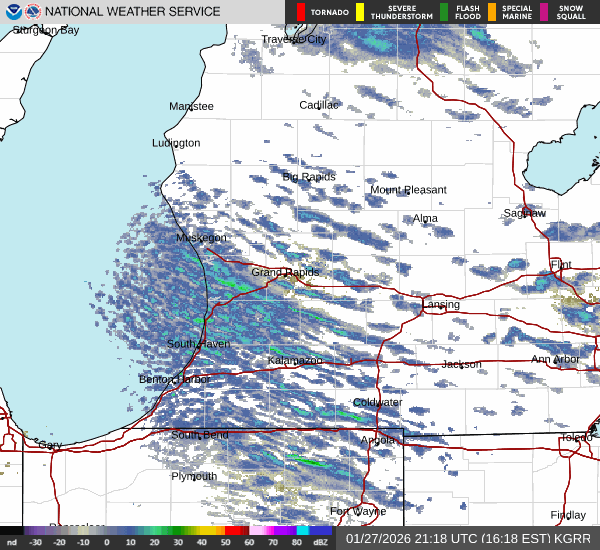The height and width of the screenshot is (550, 600).
Task: Click the Mount Pleasant city label
Action: 408,190
